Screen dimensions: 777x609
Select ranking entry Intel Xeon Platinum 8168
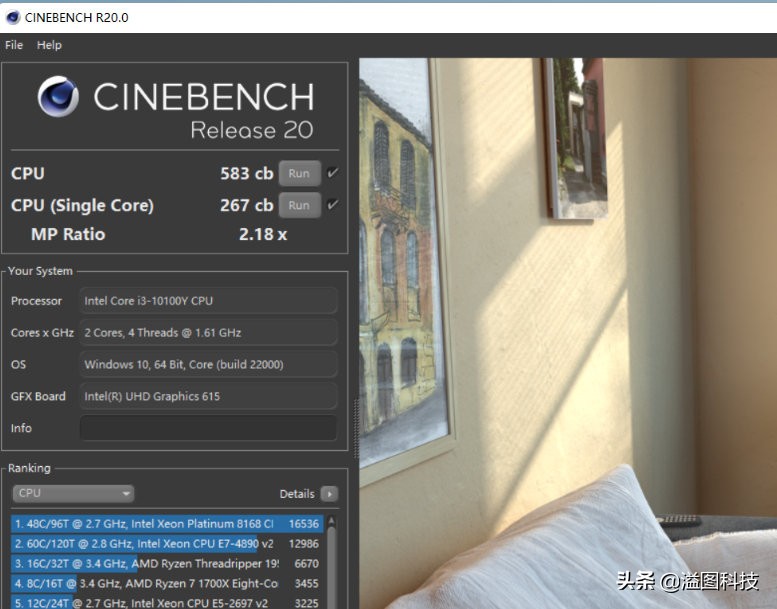click(x=167, y=524)
